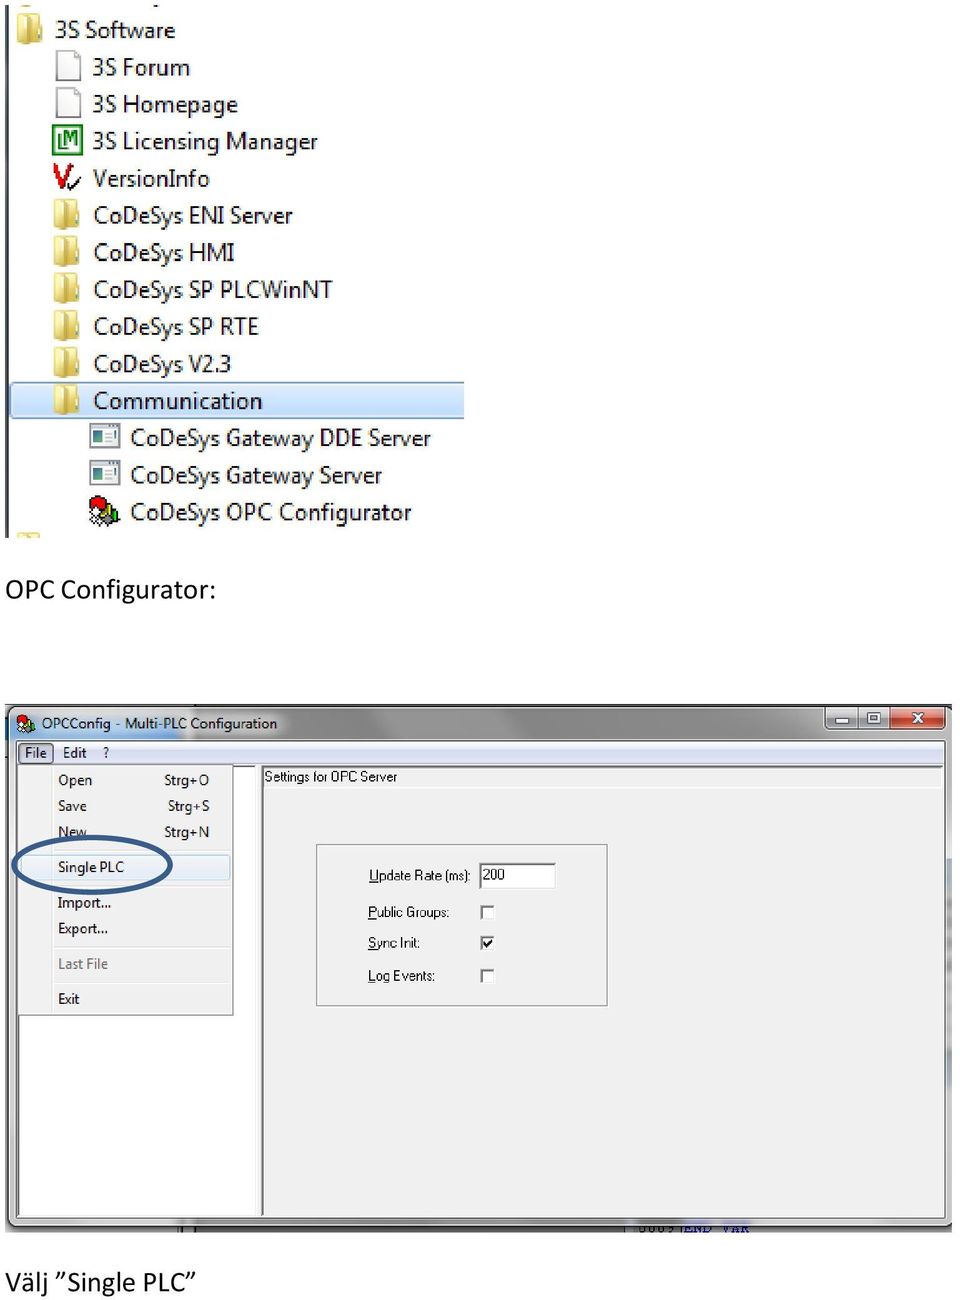Open the CoDeSys V2.3 folder icon
This screenshot has width=960, height=1300.
pos(67,363)
